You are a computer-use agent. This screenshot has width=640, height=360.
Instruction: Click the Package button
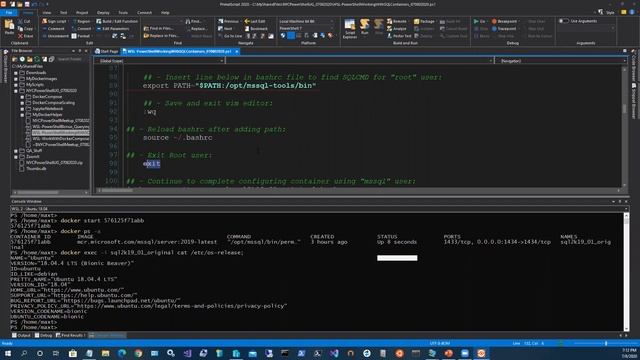click(x=424, y=21)
